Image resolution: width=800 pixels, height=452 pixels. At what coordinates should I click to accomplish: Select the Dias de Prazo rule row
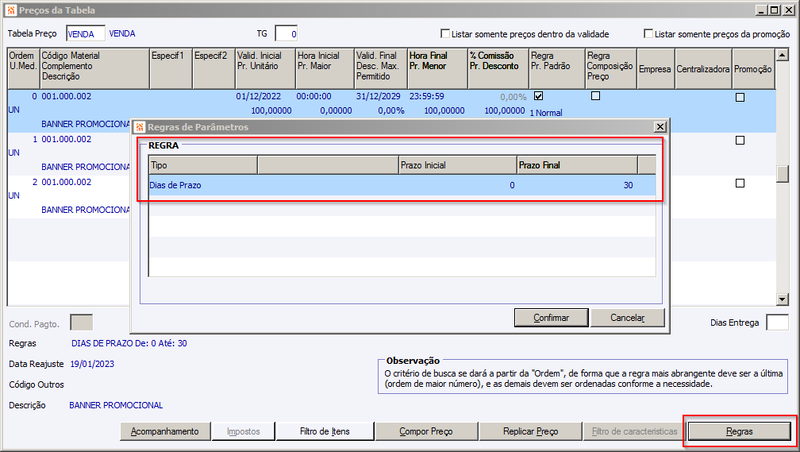point(402,185)
